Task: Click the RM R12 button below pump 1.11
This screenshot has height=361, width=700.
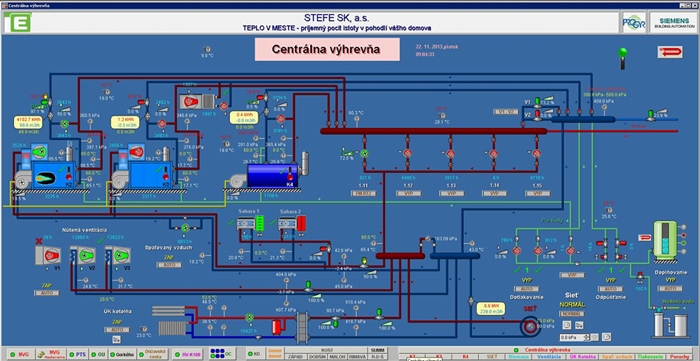Action: 363,193
